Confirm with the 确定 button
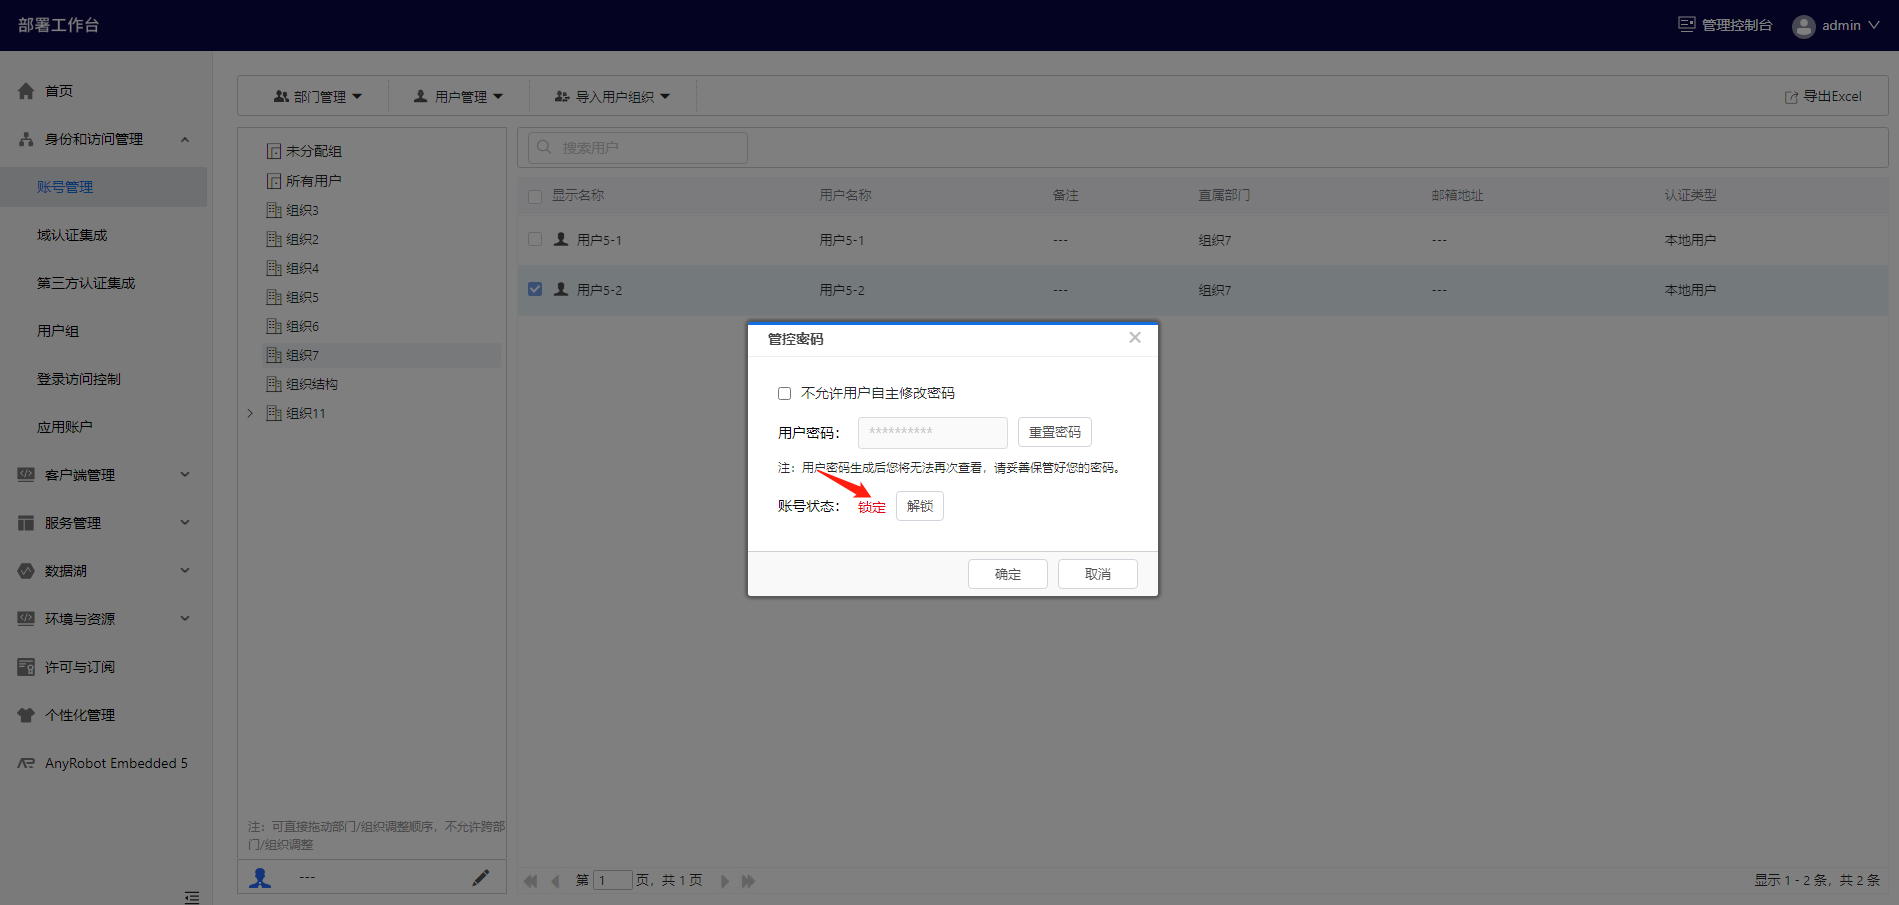 1008,574
